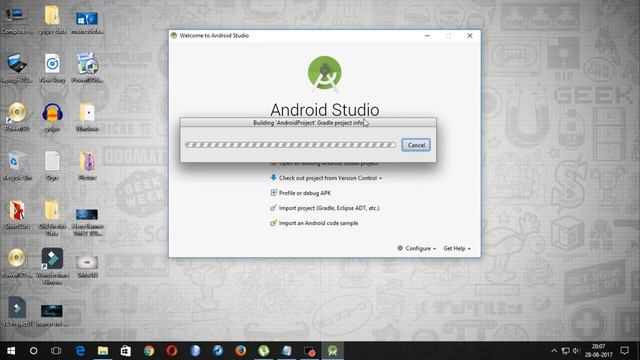Open the clock and date flyout
Screen dimensions: 640x360
599,351
